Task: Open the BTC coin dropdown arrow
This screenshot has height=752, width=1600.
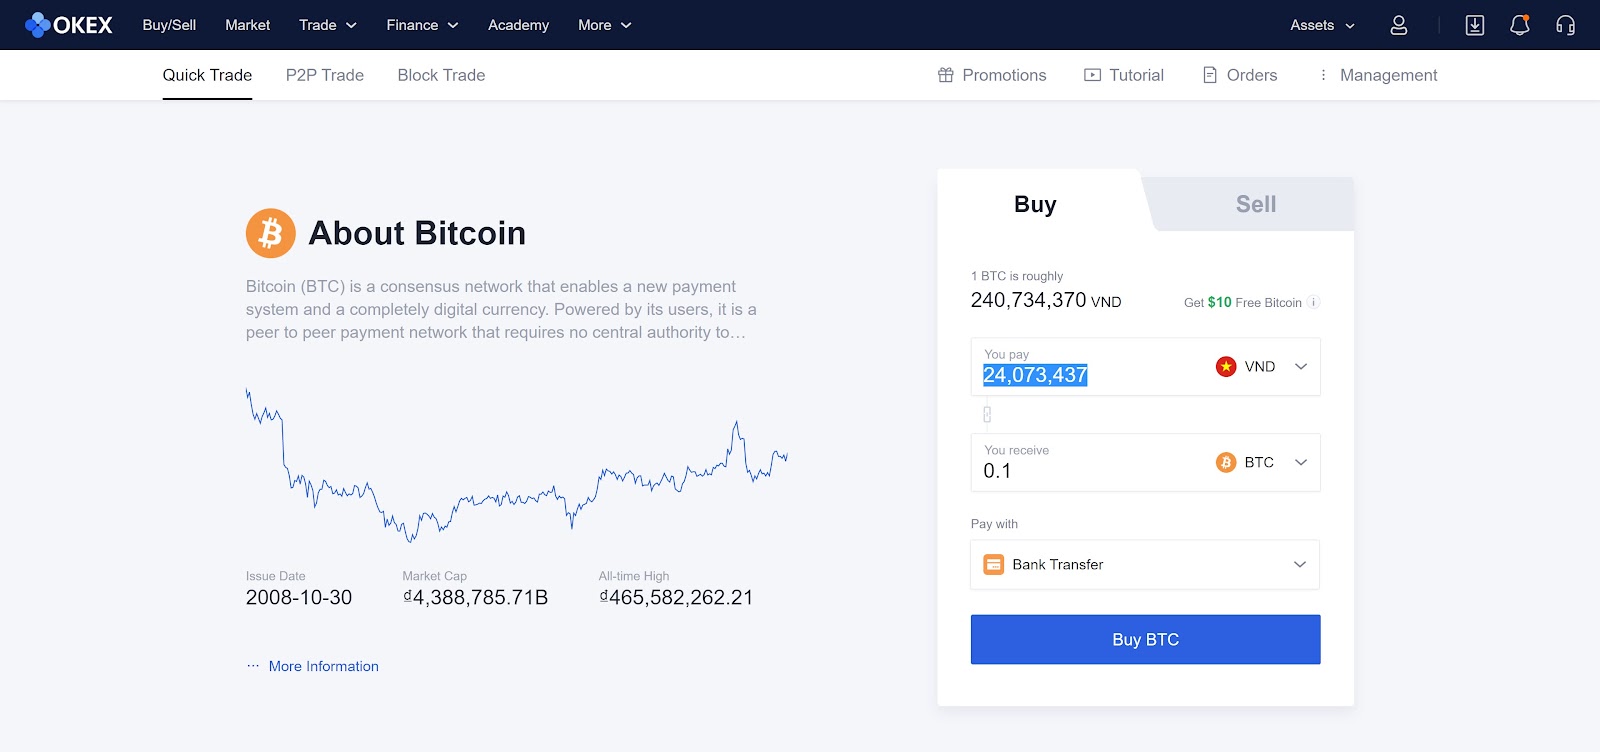Action: (1301, 462)
